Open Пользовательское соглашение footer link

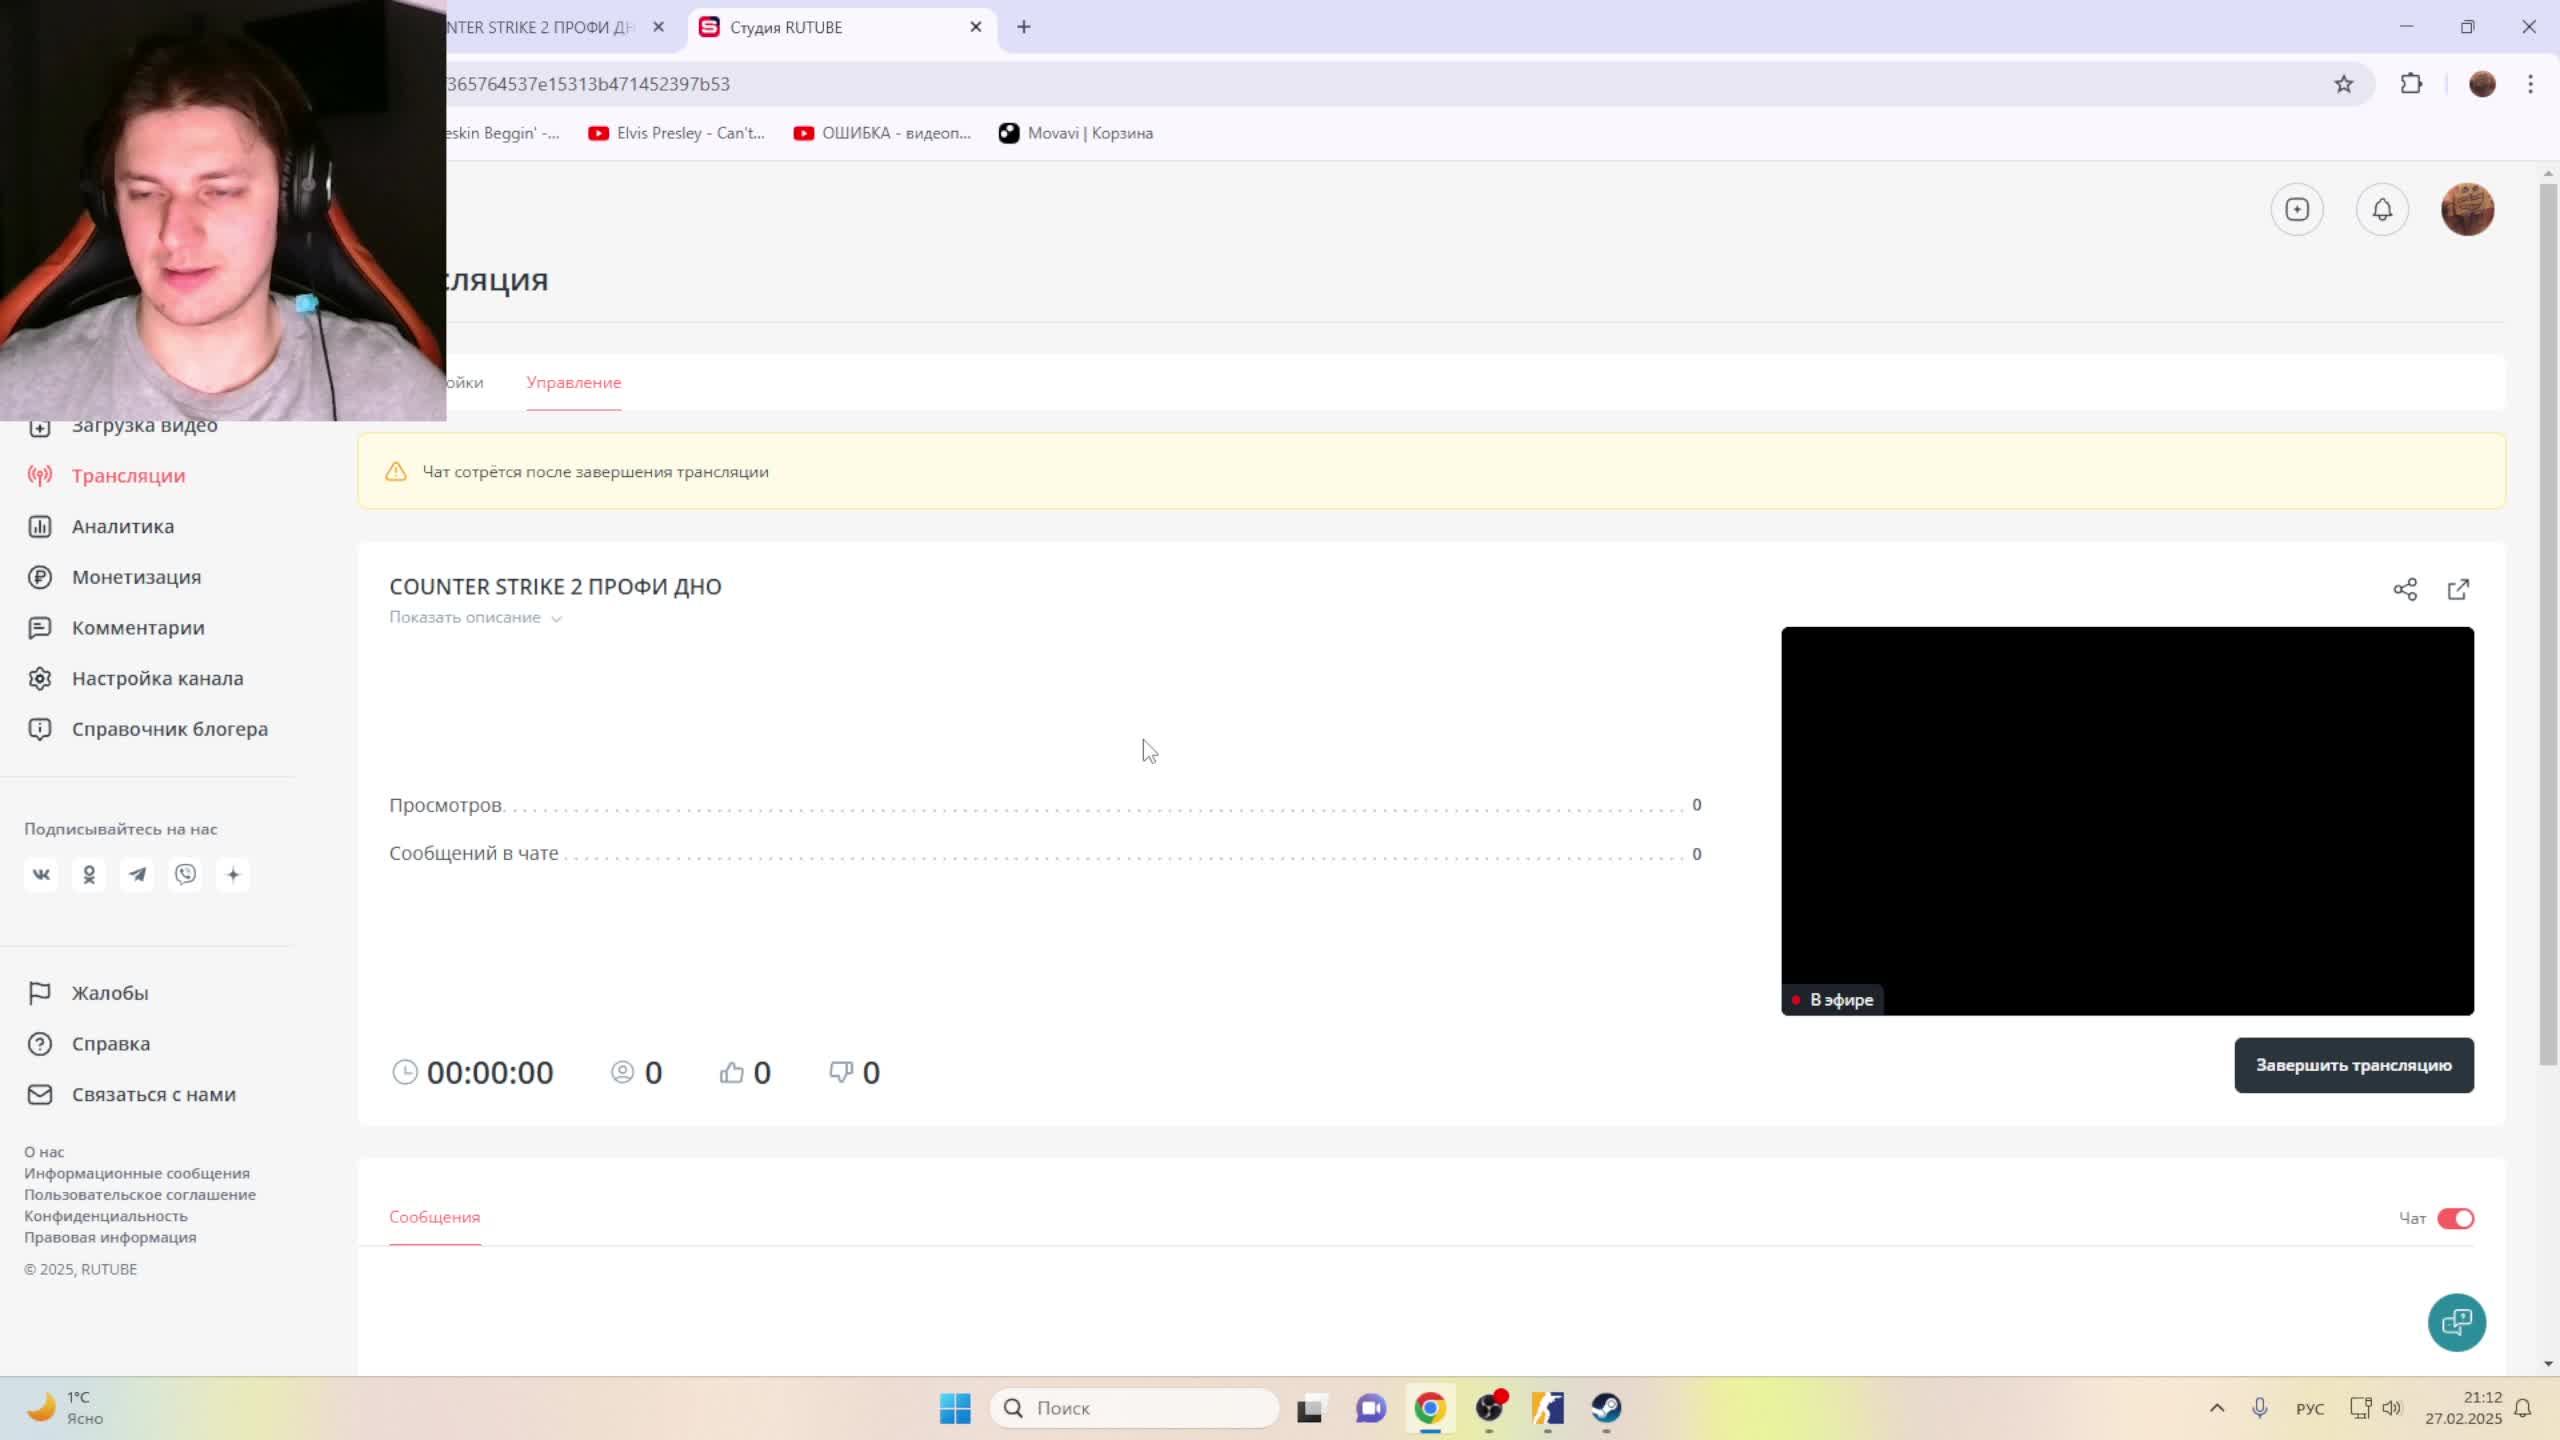coord(140,1194)
